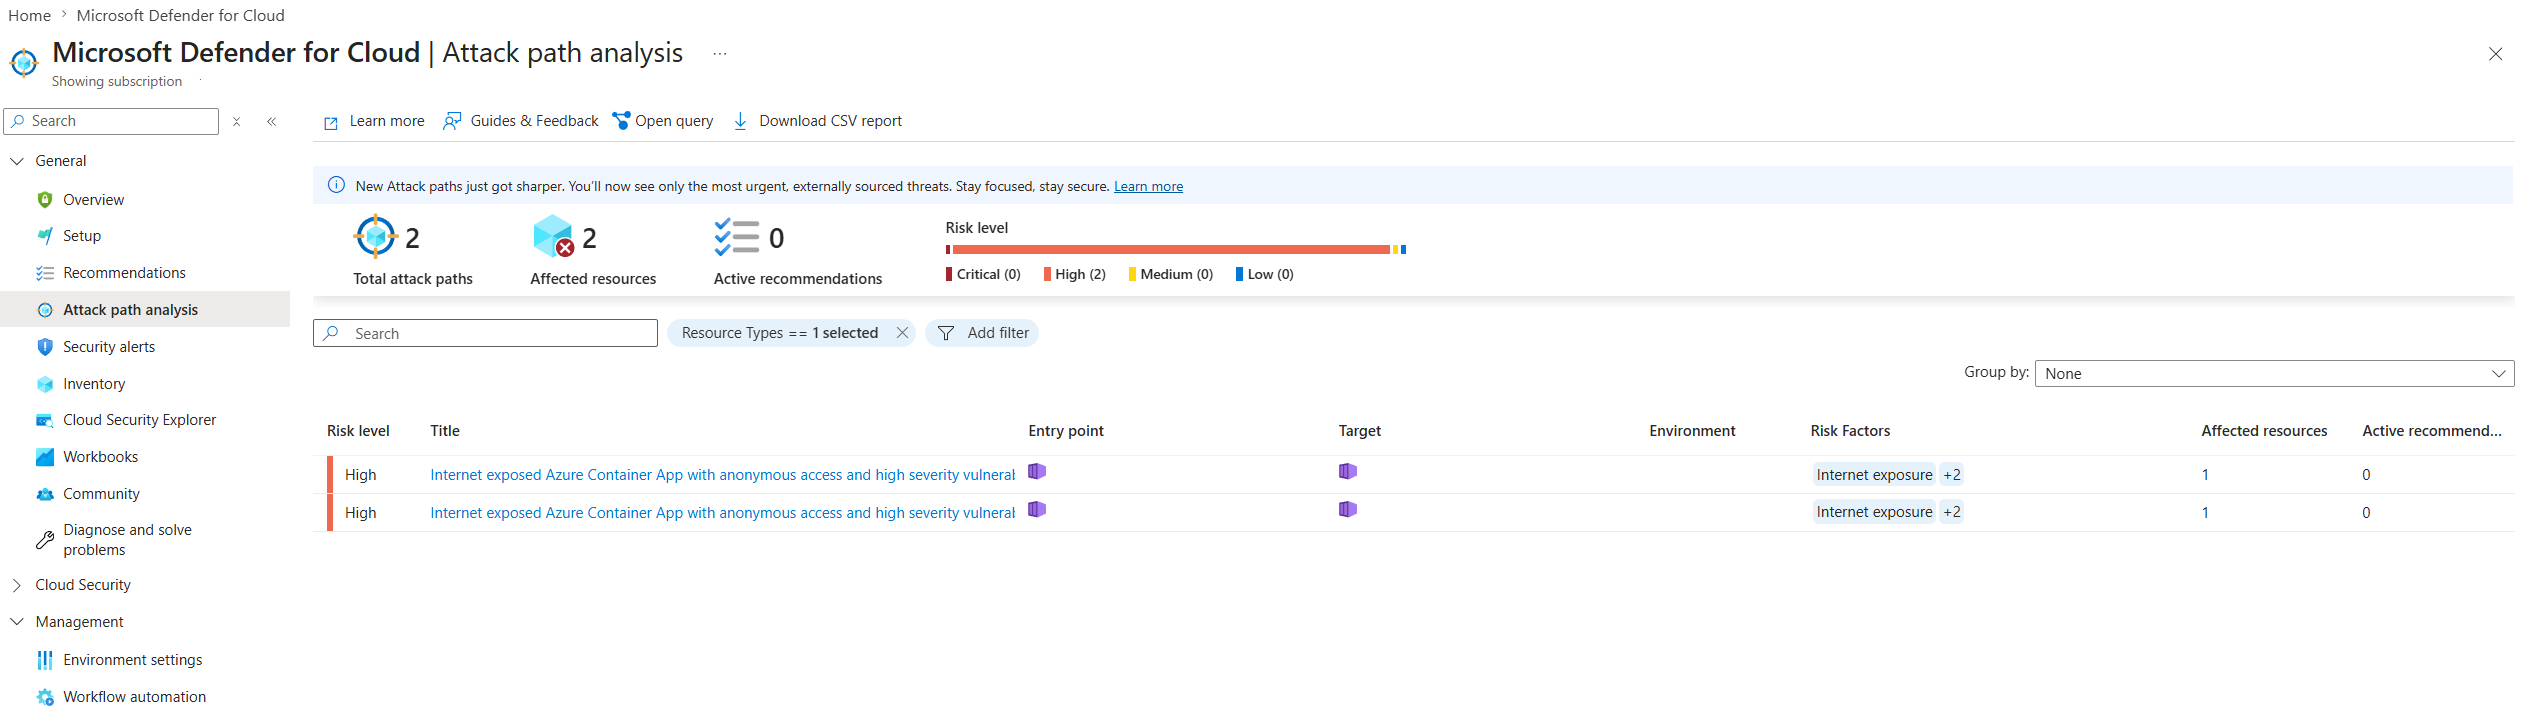Click the orange High risk level bar

pos(1171,249)
